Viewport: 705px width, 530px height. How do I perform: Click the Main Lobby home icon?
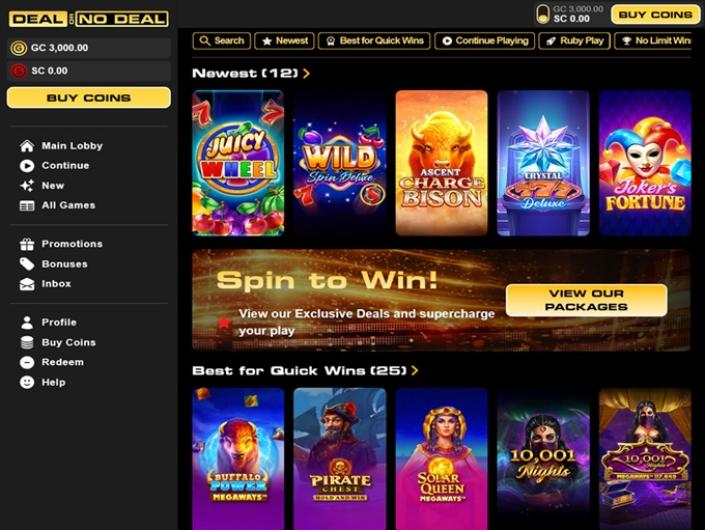pyautogui.click(x=27, y=146)
